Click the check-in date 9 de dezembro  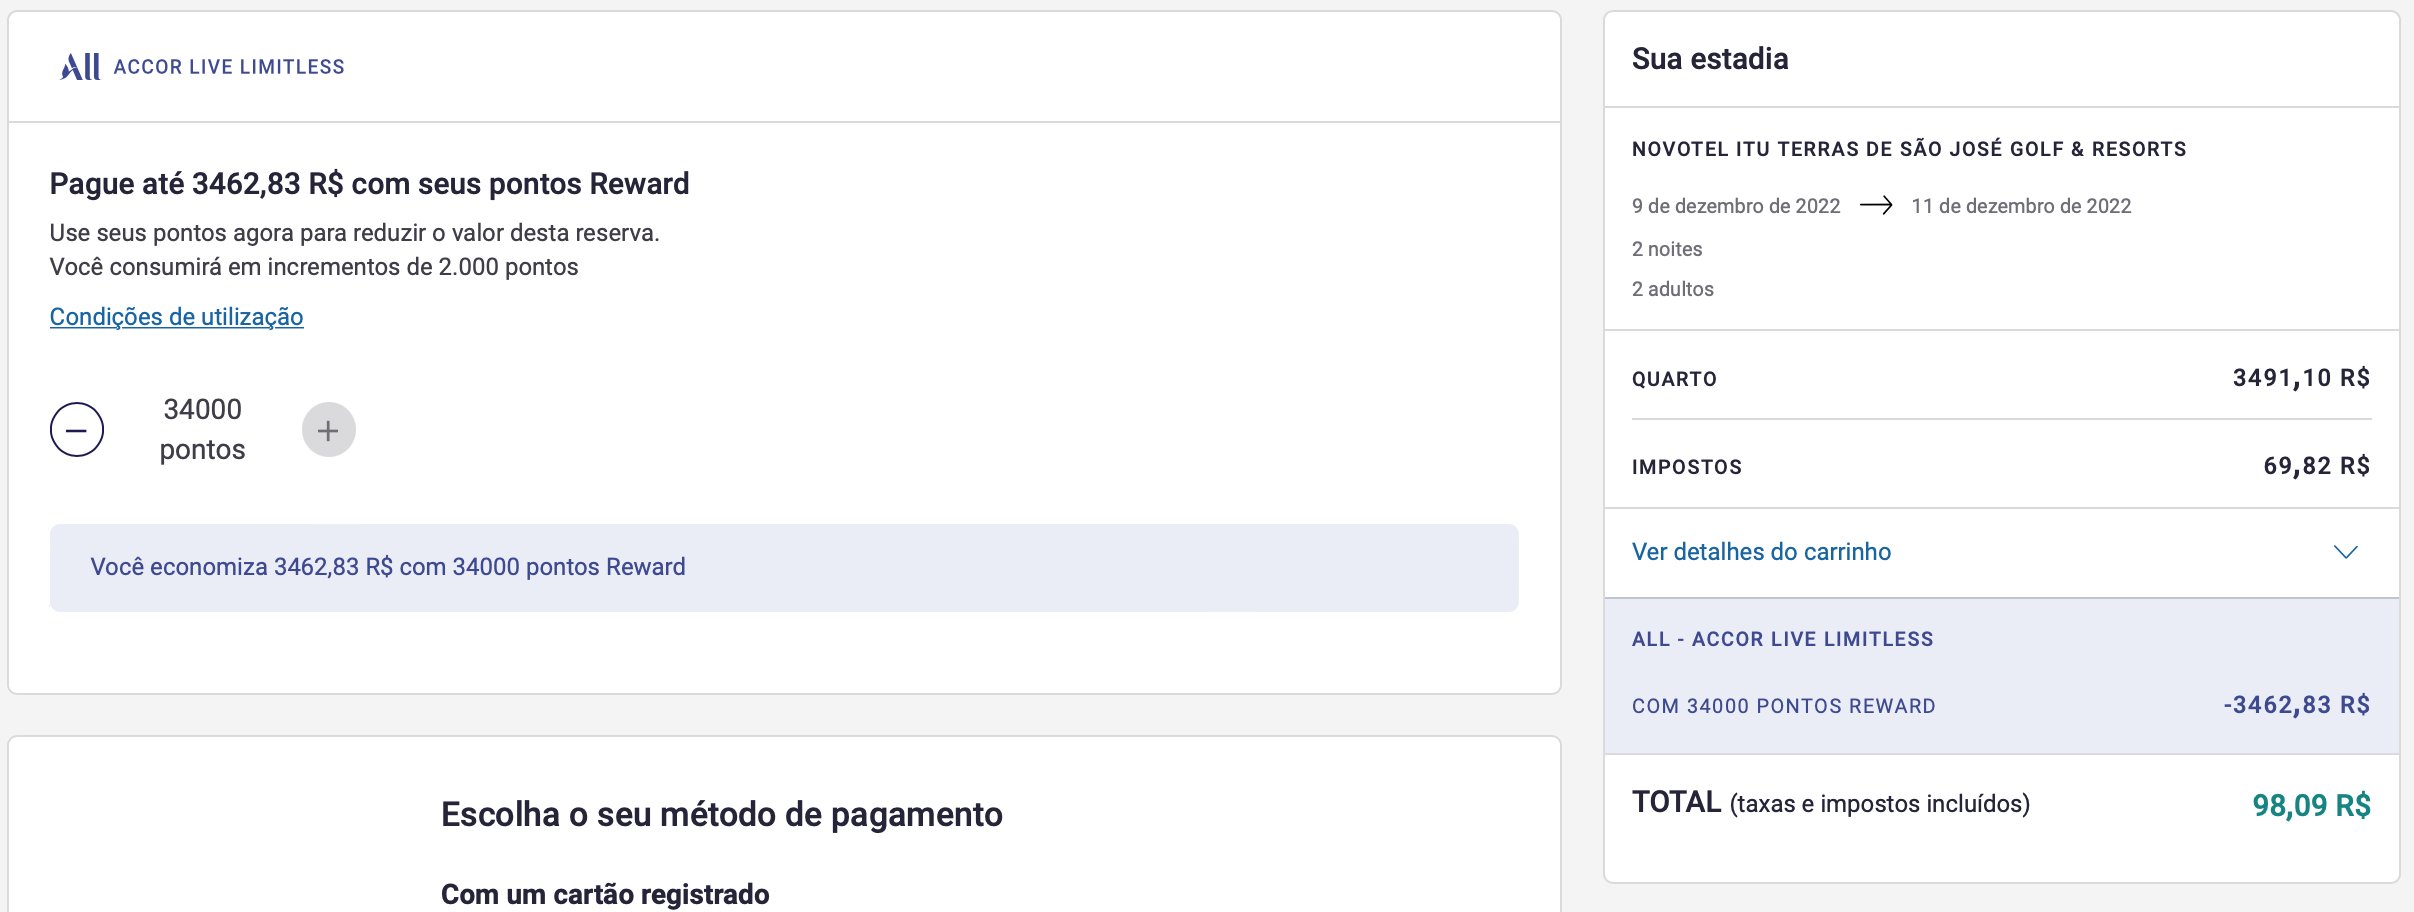[x=1736, y=206]
